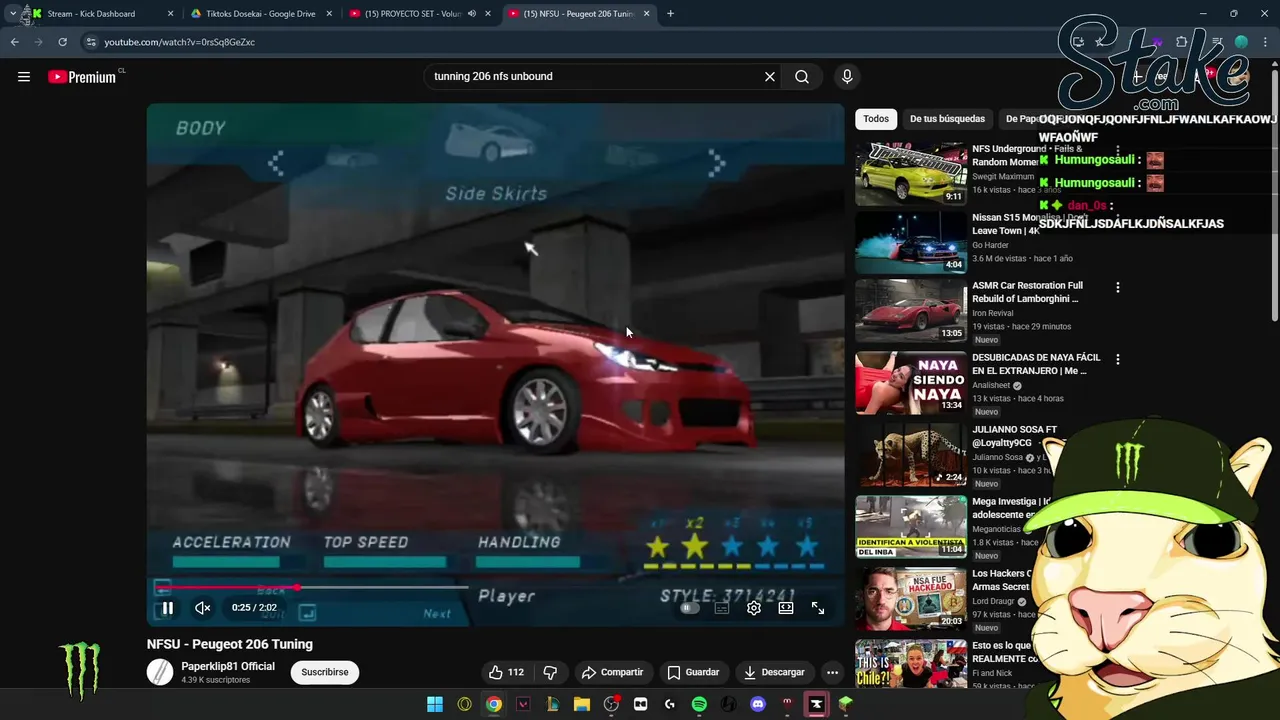This screenshot has width=1280, height=720.
Task: Open Discord from taskbar
Action: (x=757, y=704)
